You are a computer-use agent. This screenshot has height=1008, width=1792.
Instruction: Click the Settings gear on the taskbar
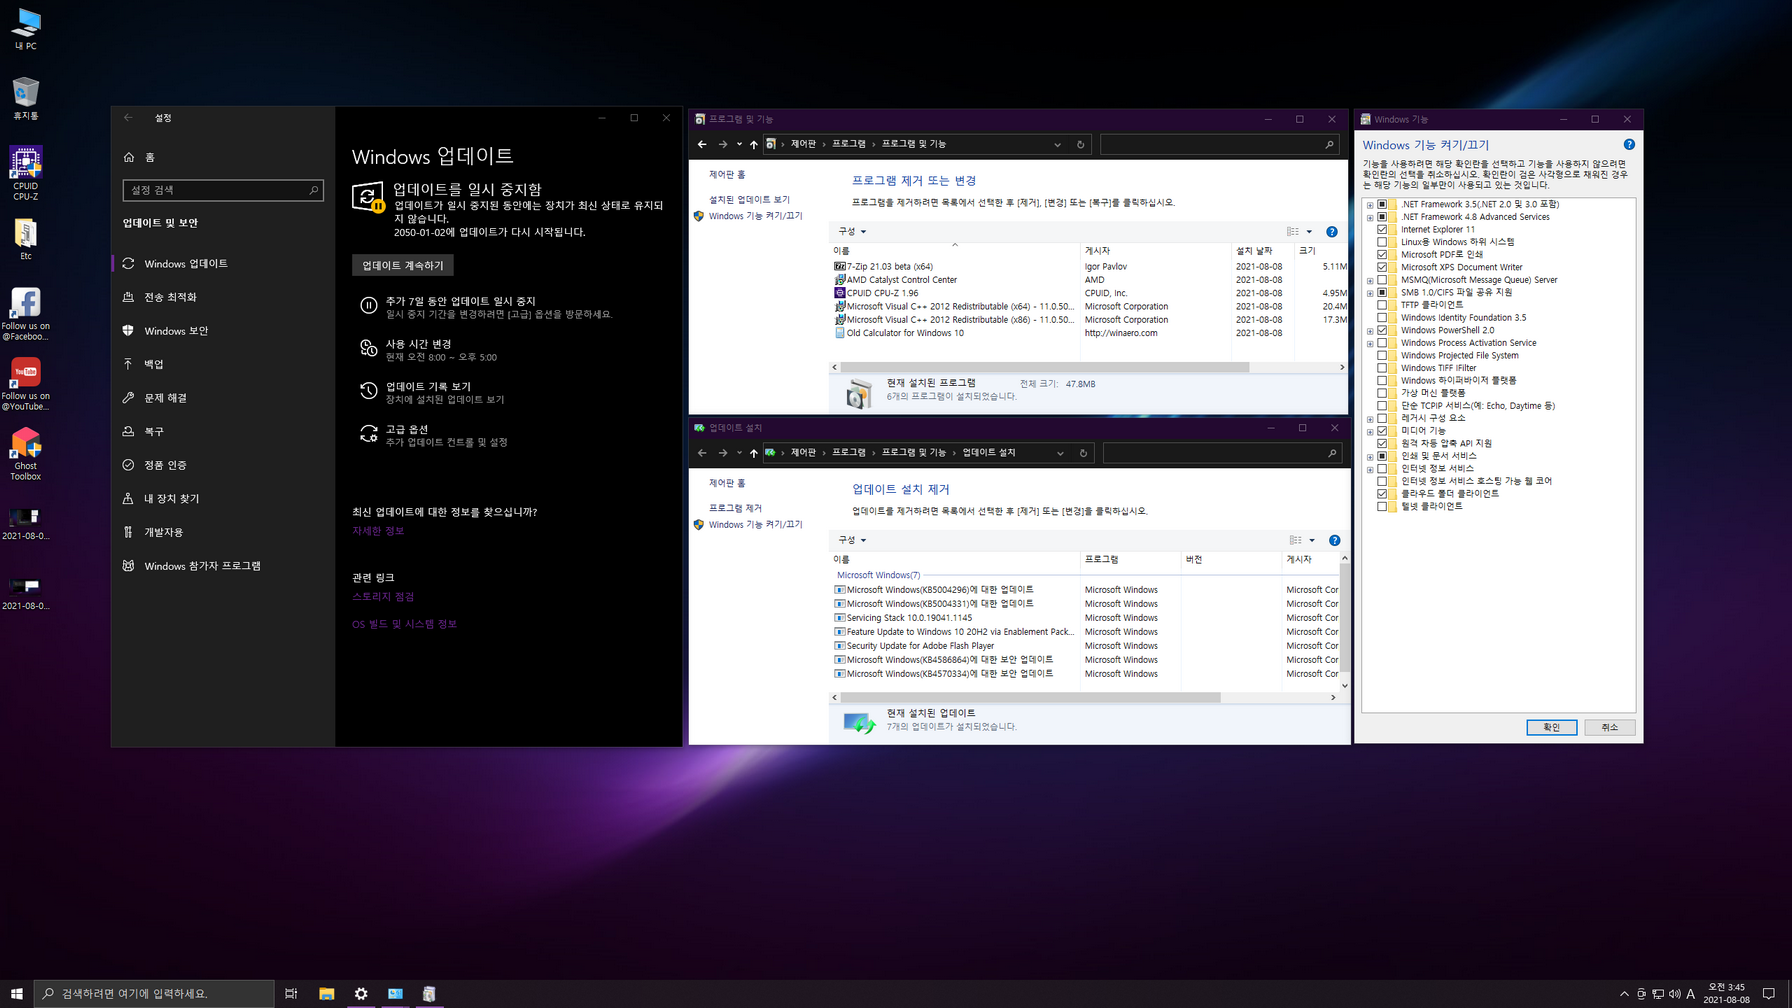click(361, 993)
